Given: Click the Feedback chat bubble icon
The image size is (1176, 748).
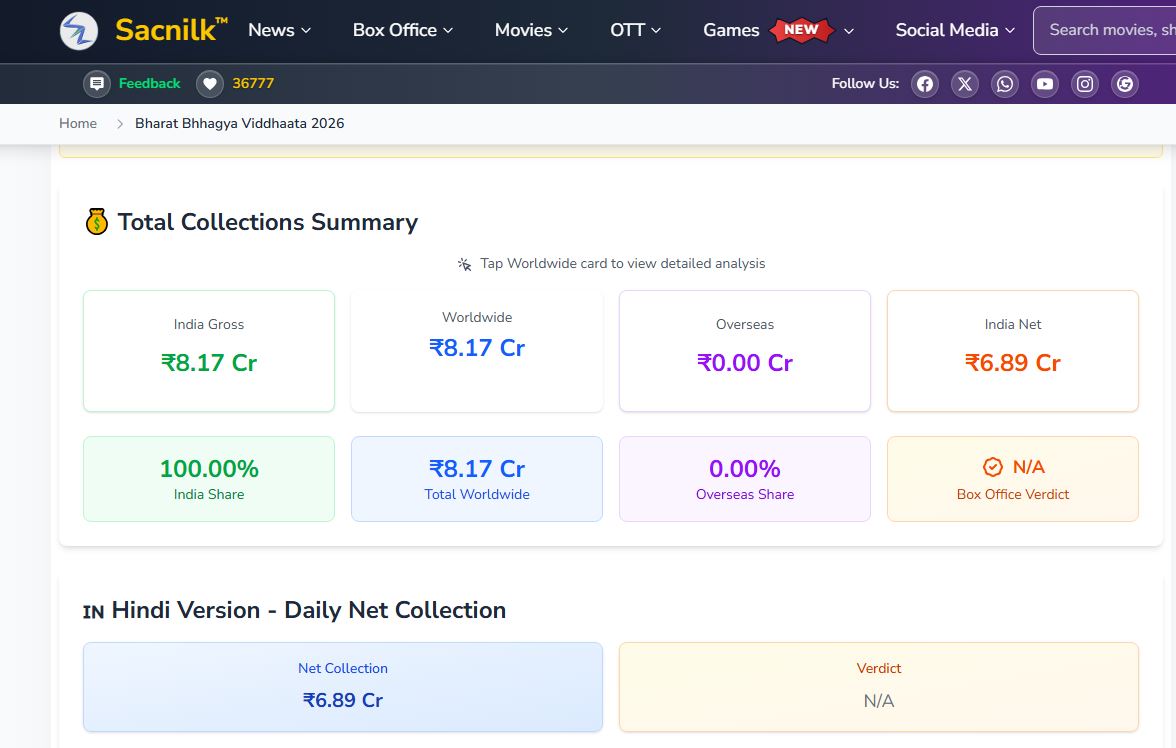Looking at the screenshot, I should 97,83.
